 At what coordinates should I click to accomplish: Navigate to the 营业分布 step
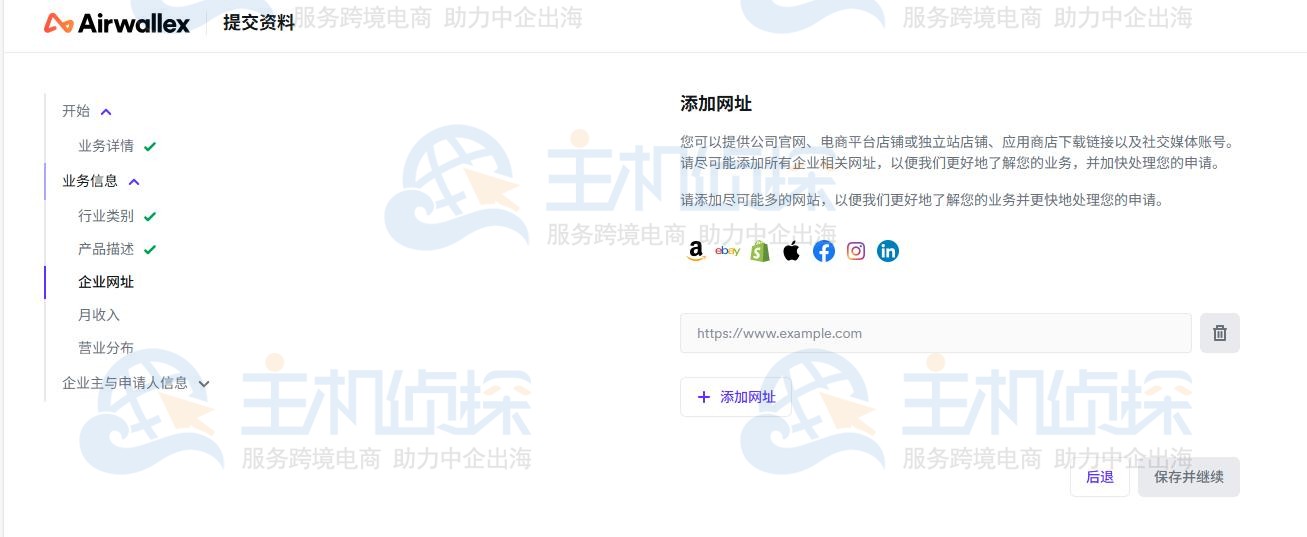click(106, 348)
